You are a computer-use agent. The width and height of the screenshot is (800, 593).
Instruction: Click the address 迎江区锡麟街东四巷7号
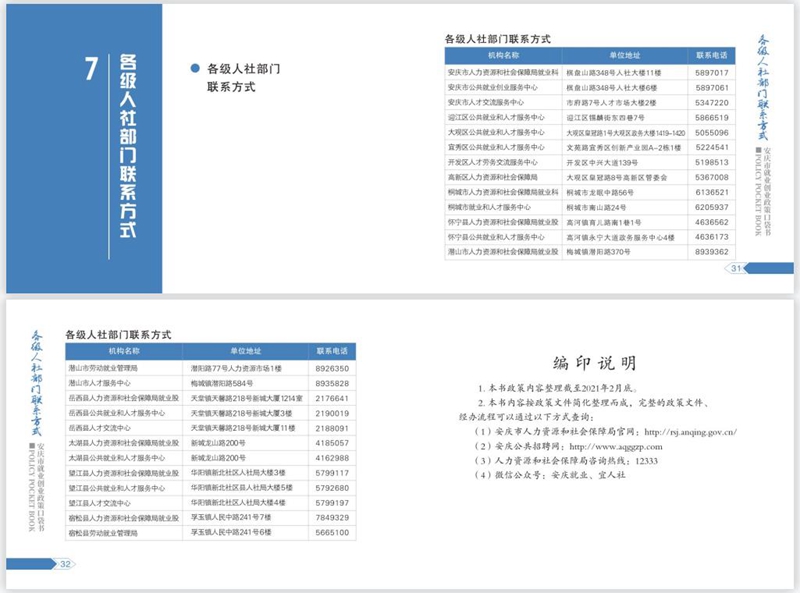pos(606,117)
